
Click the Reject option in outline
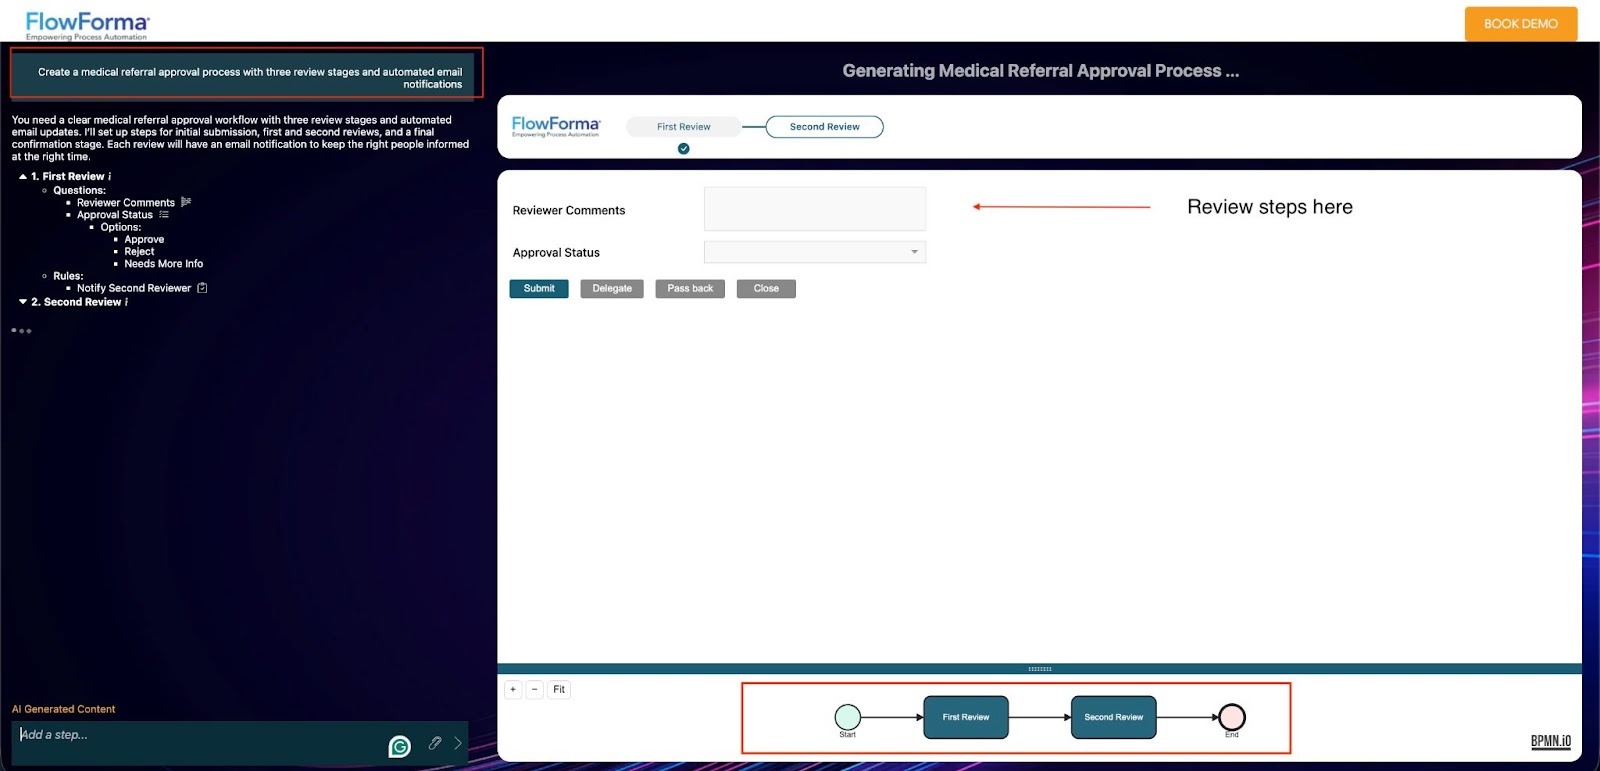click(x=139, y=252)
